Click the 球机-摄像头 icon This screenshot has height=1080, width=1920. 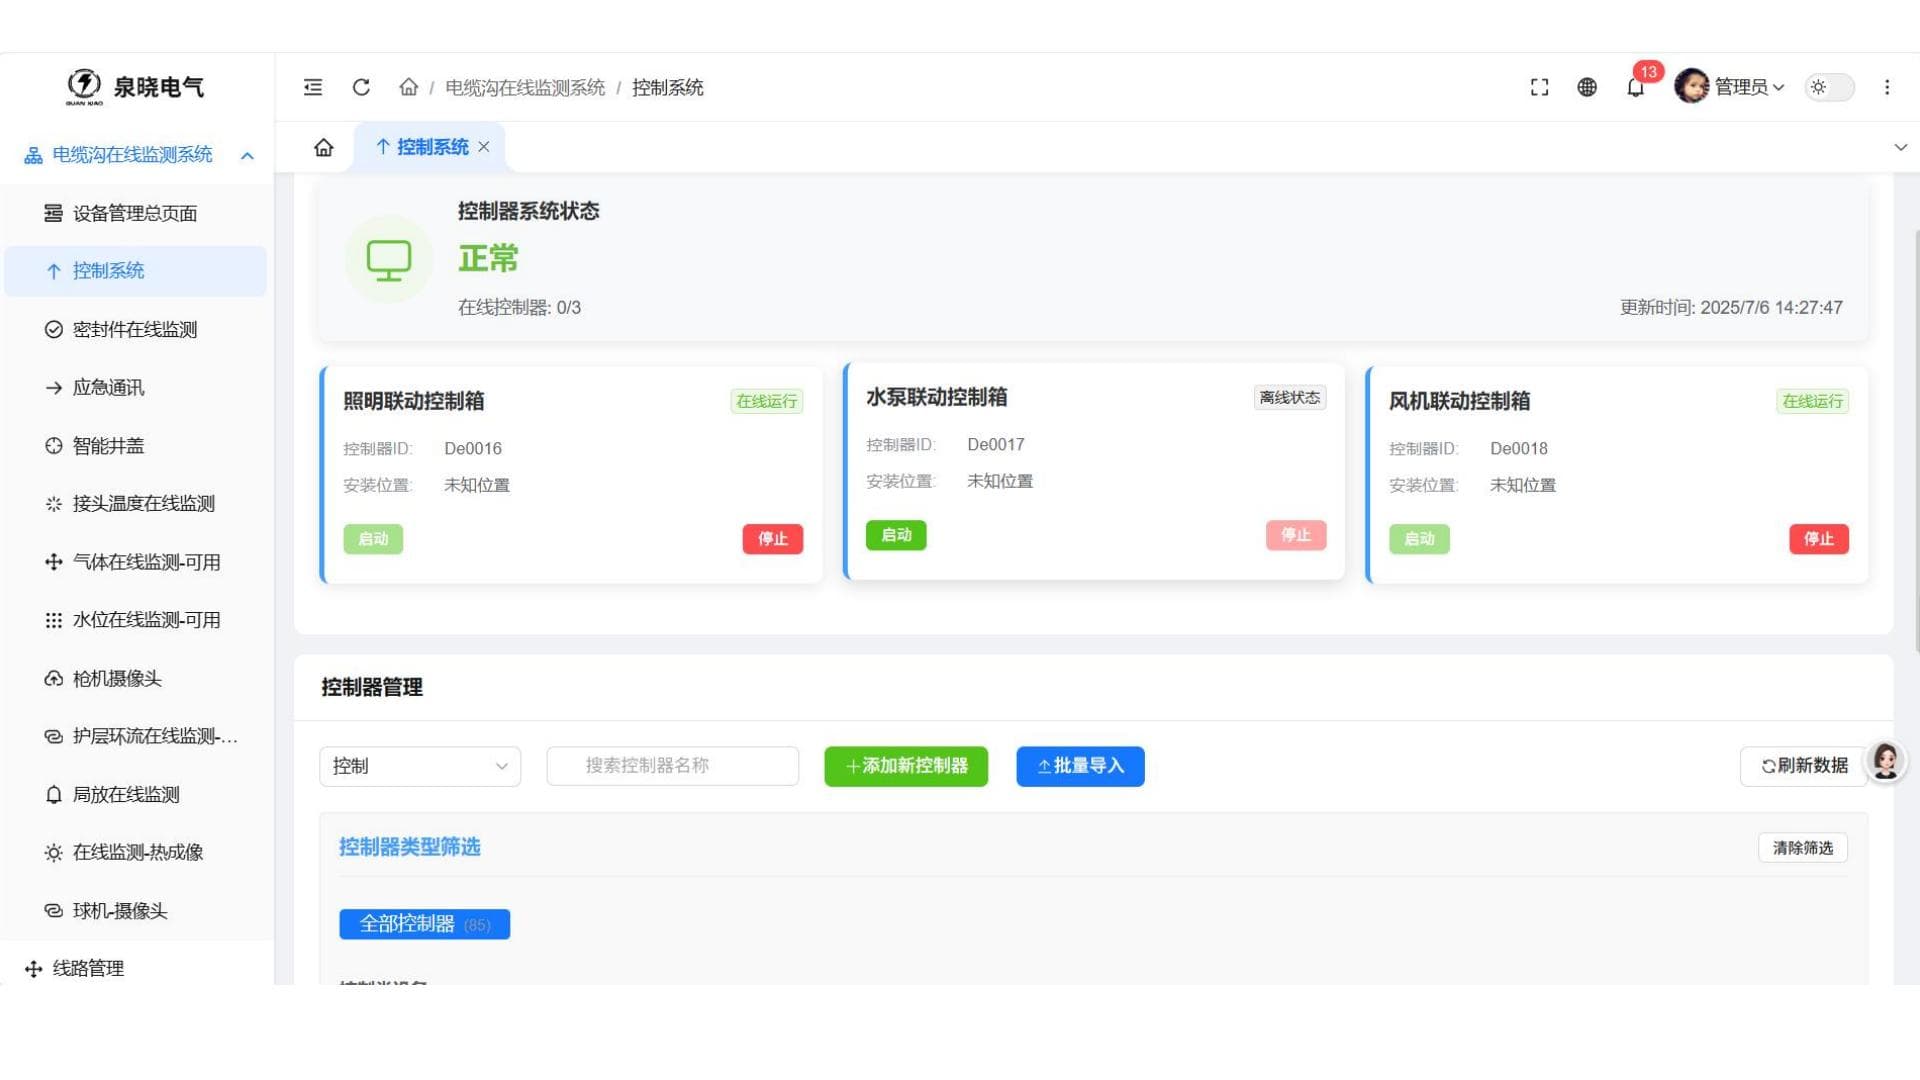[53, 911]
